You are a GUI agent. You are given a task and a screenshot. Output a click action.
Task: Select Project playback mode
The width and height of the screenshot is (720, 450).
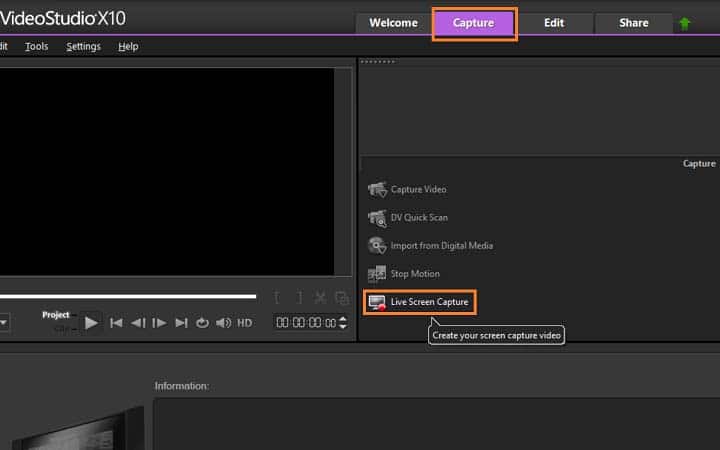(56, 315)
